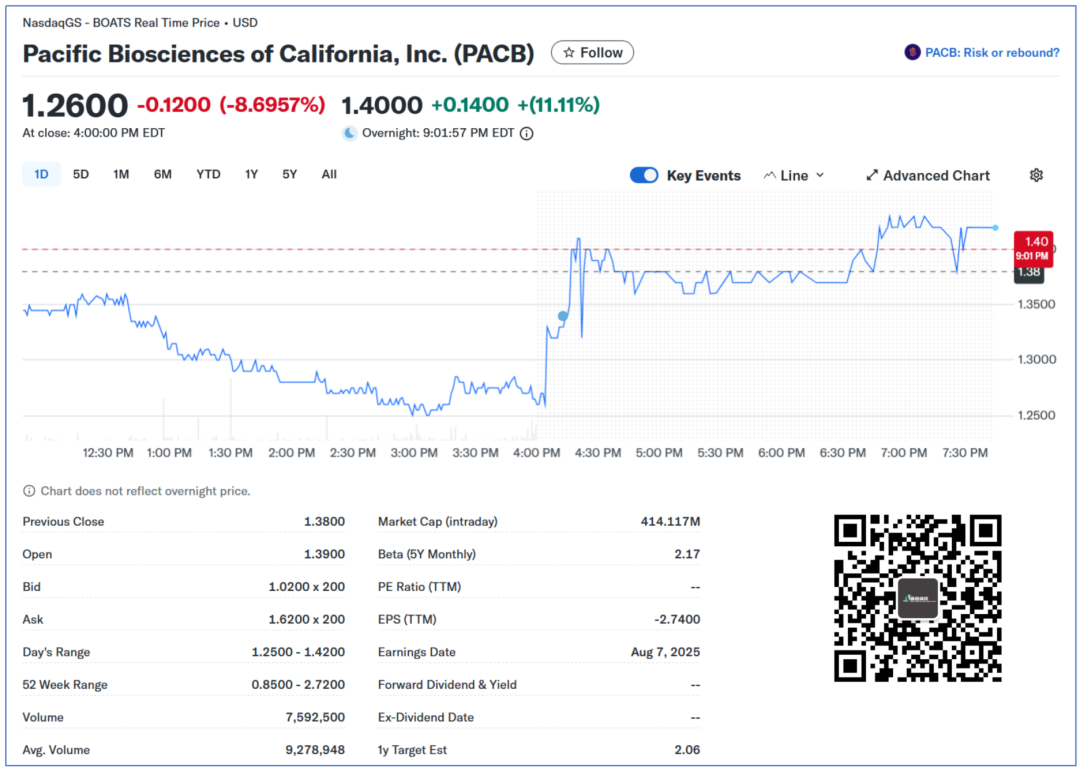Click the Volume value 7,592,500
The image size is (1080, 768).
click(315, 718)
